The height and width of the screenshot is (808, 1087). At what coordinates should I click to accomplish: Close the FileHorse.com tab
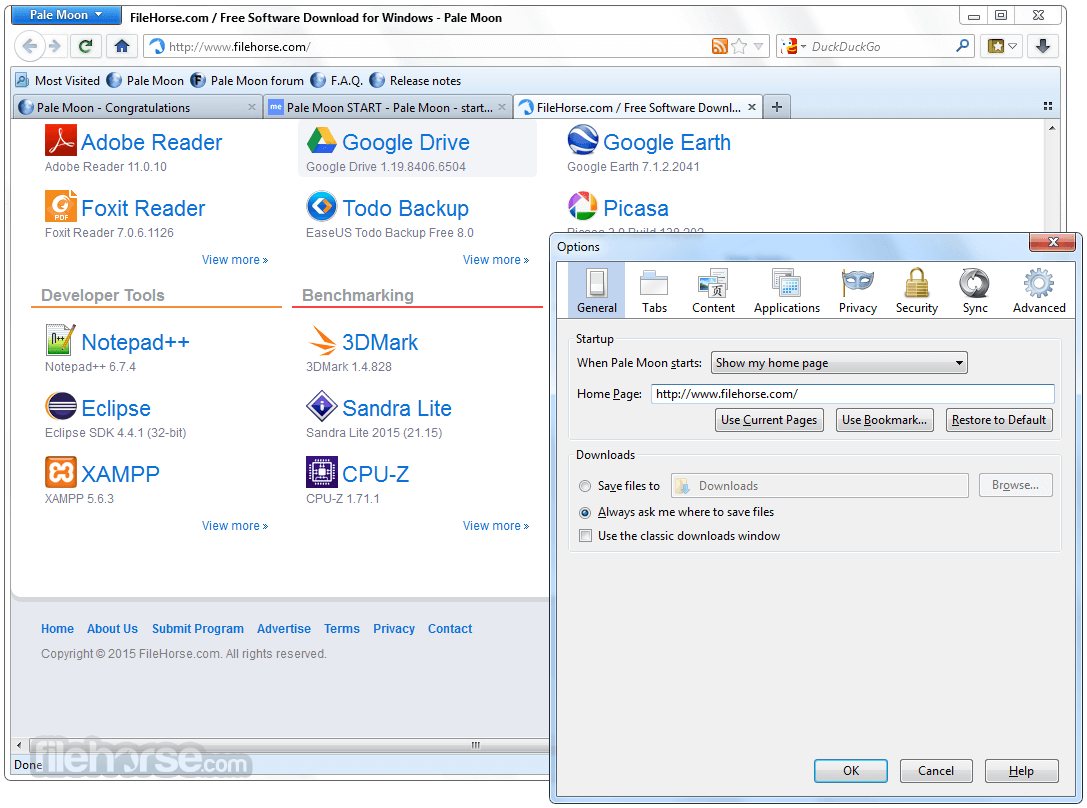(751, 107)
